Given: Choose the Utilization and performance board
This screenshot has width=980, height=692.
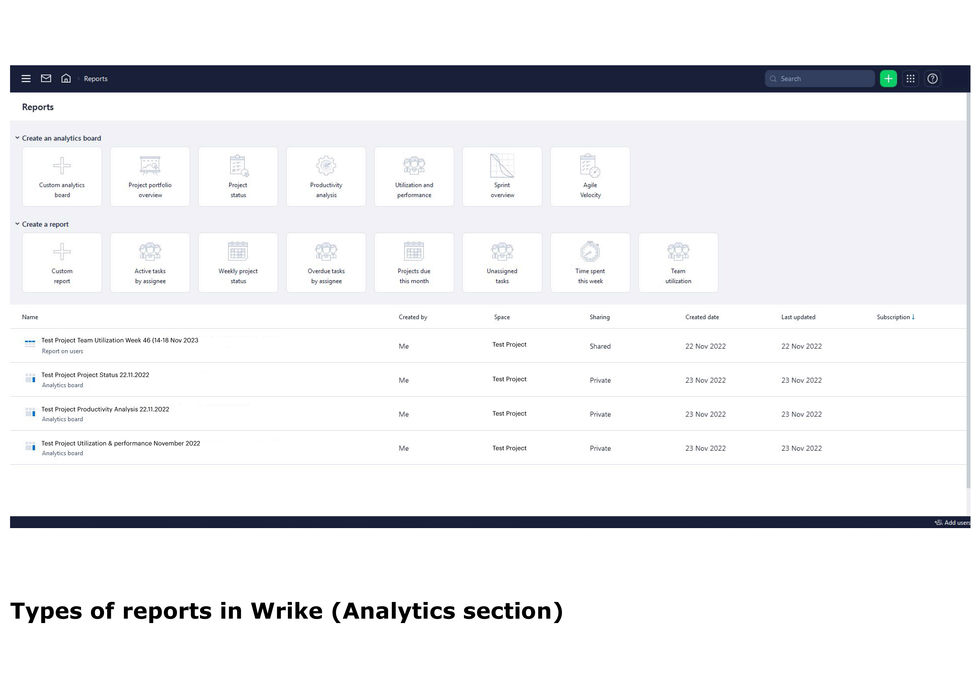Looking at the screenshot, I should (x=414, y=176).
